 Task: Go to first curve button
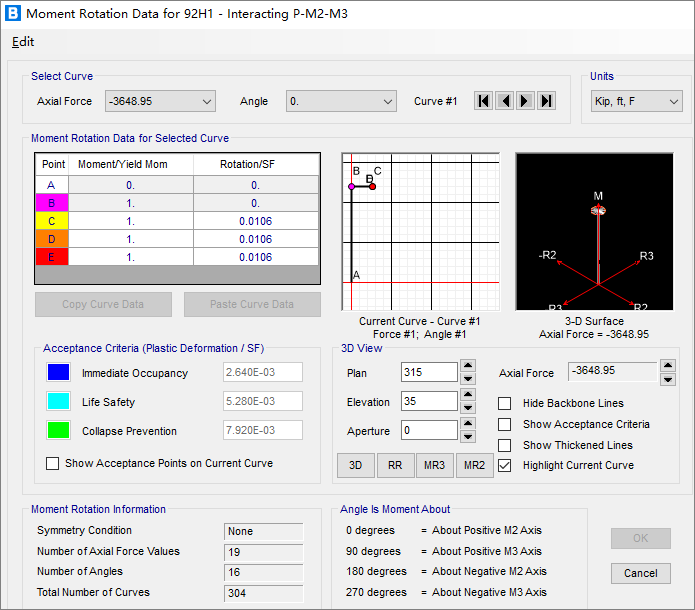(x=484, y=101)
